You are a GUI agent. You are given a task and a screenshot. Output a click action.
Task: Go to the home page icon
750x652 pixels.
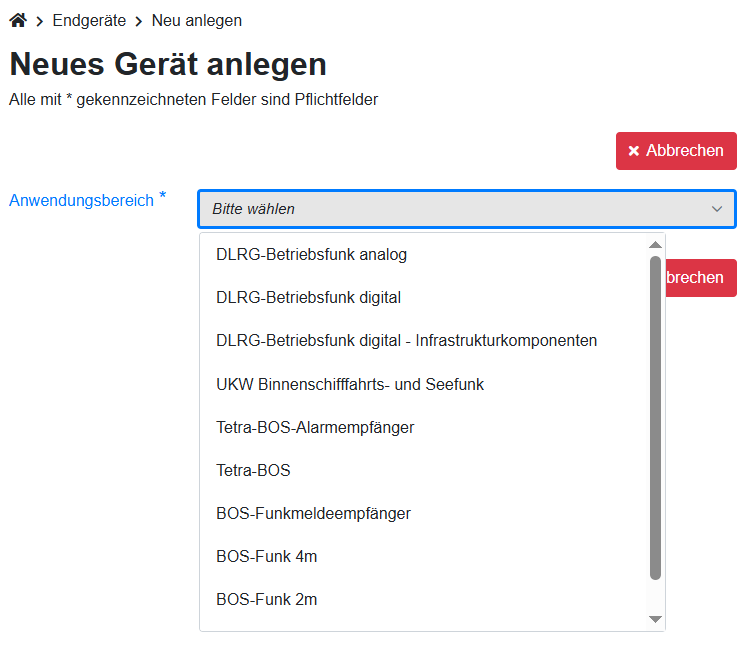click(x=18, y=21)
